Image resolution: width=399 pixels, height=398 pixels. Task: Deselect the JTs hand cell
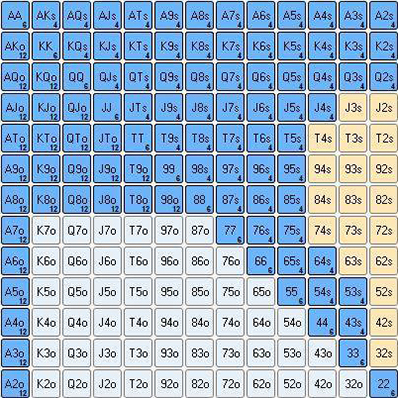138,107
